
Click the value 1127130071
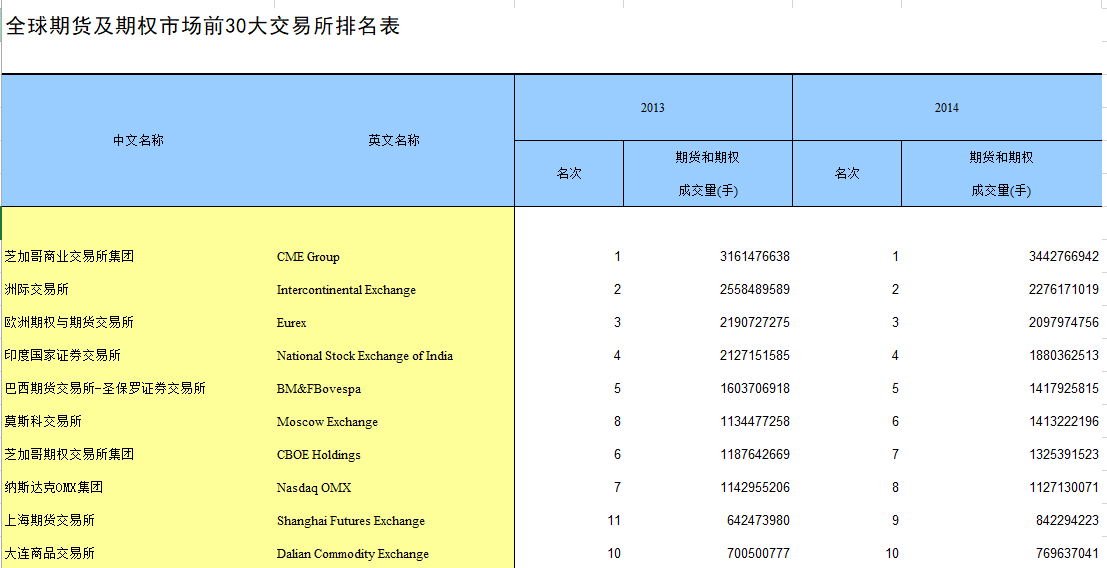tap(1064, 488)
